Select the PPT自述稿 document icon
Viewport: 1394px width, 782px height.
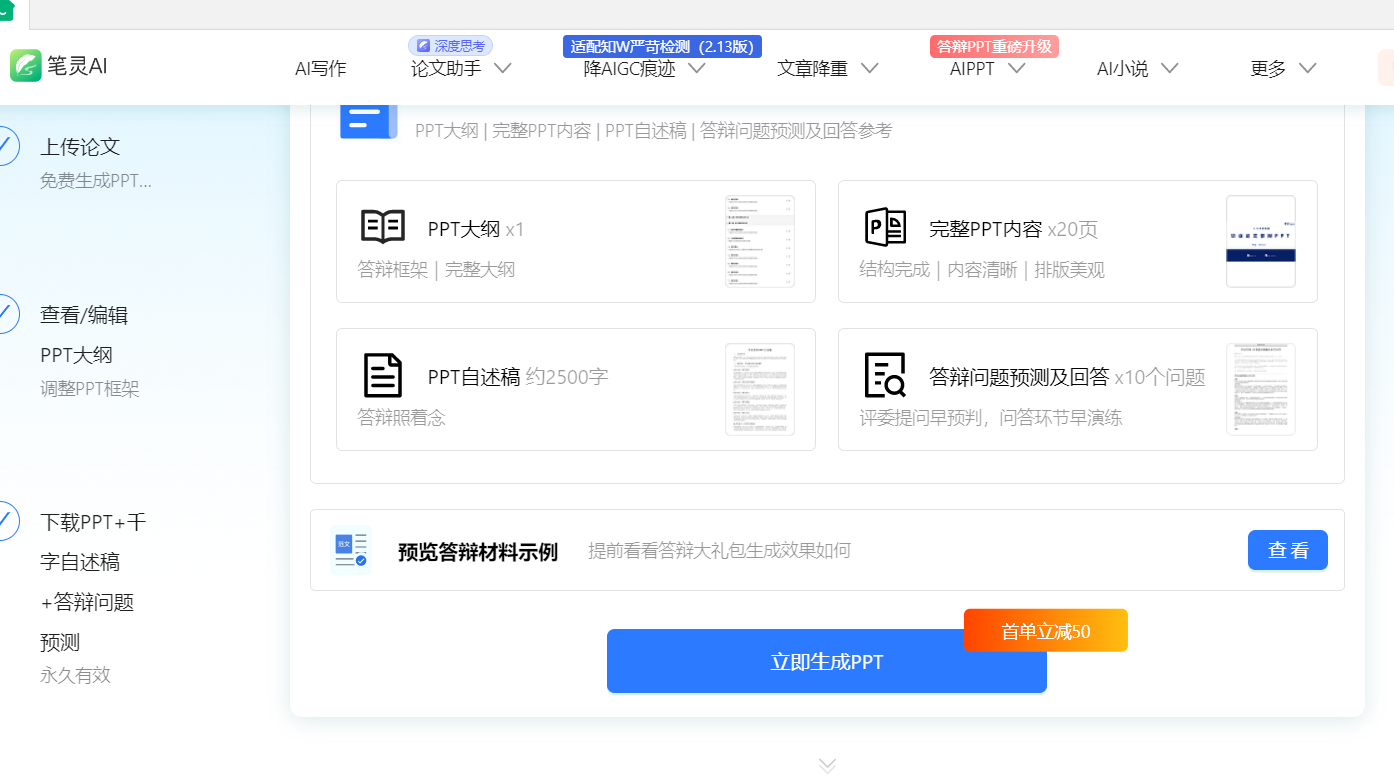382,375
